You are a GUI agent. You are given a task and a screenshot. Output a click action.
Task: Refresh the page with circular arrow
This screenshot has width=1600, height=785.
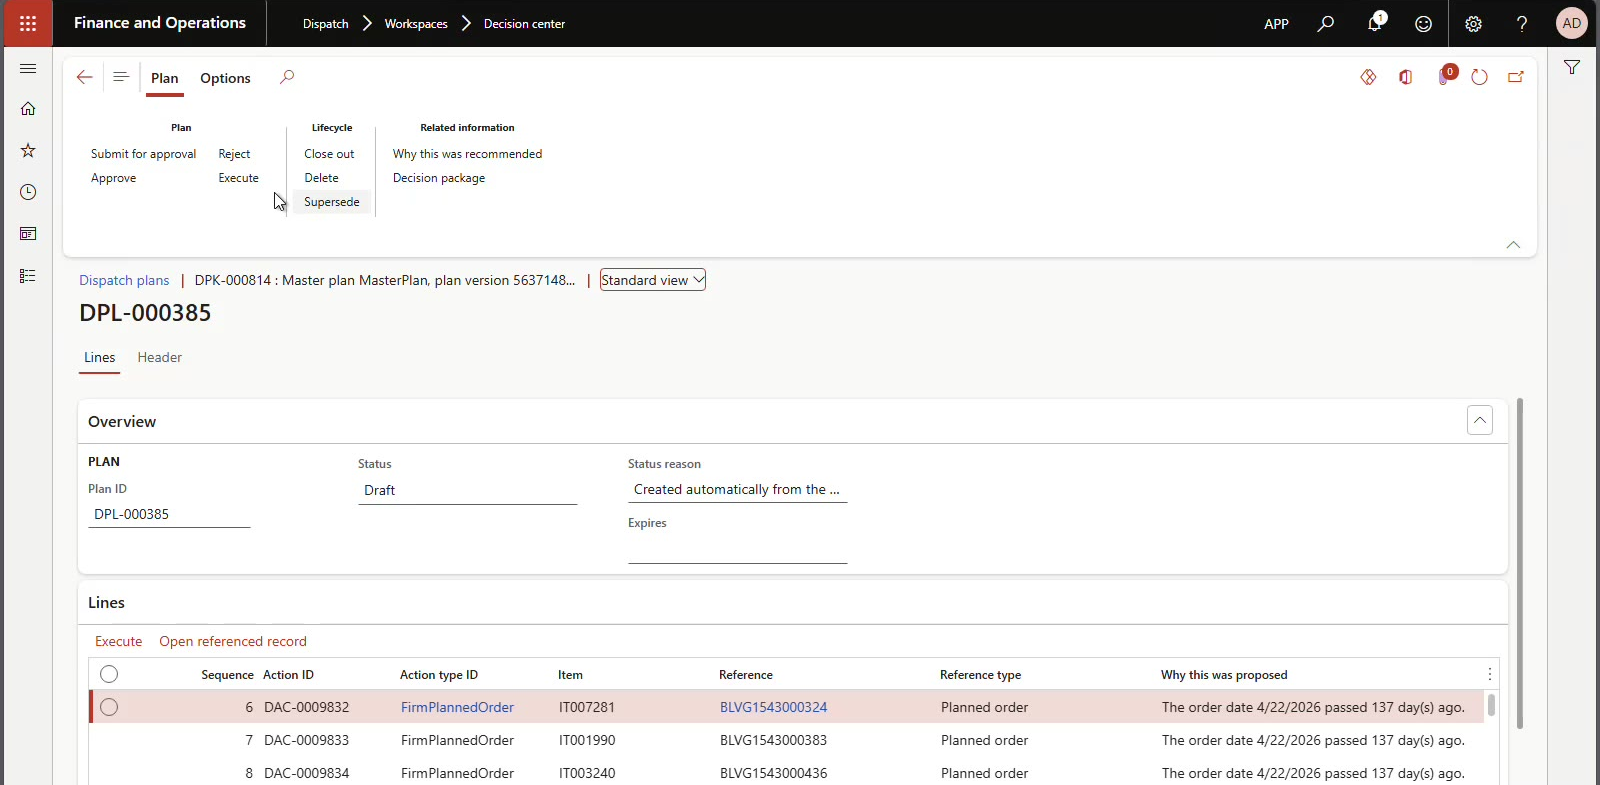click(x=1479, y=77)
